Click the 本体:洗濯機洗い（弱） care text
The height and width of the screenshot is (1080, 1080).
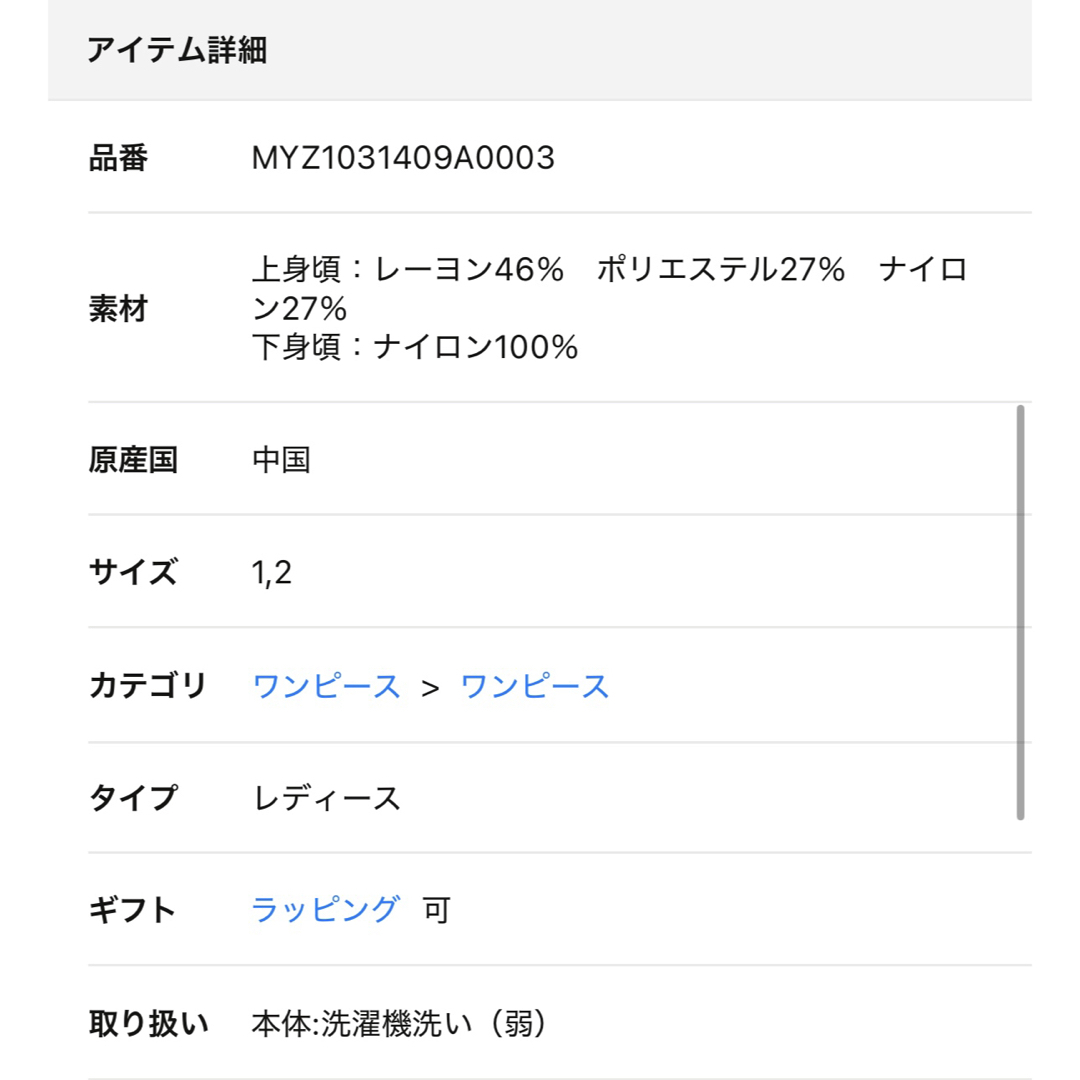pyautogui.click(x=399, y=1023)
